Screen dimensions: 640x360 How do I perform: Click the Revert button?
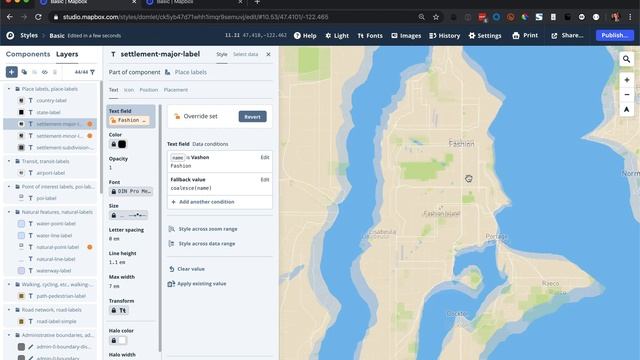coord(253,117)
